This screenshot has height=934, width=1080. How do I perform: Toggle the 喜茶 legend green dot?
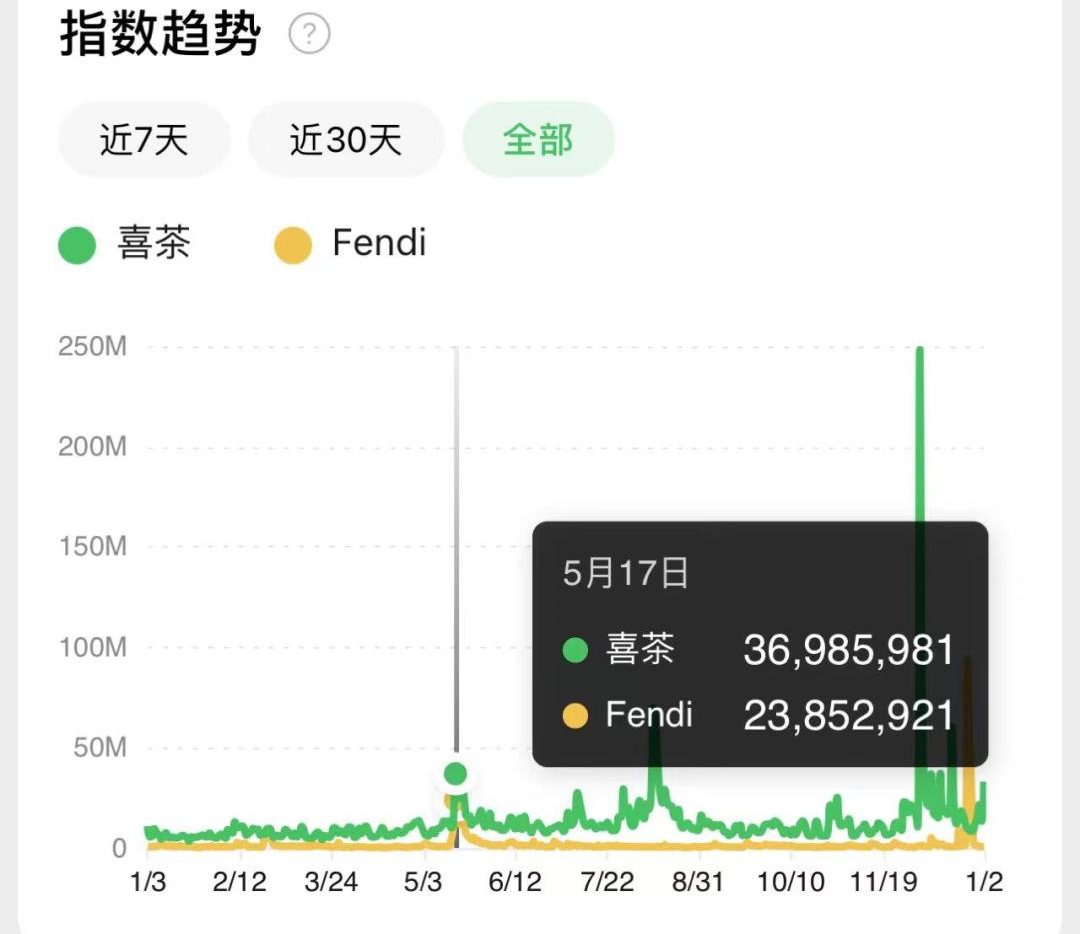click(77, 245)
